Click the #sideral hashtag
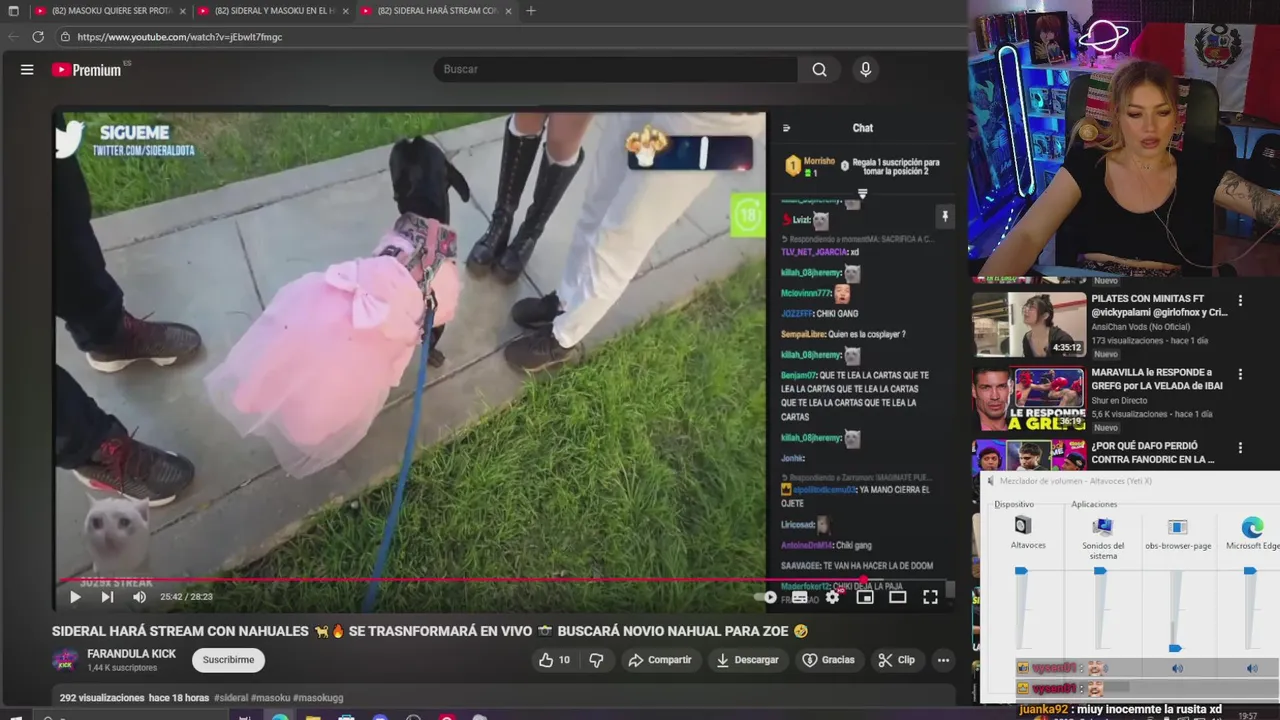Image resolution: width=1280 pixels, height=720 pixels. (x=231, y=698)
